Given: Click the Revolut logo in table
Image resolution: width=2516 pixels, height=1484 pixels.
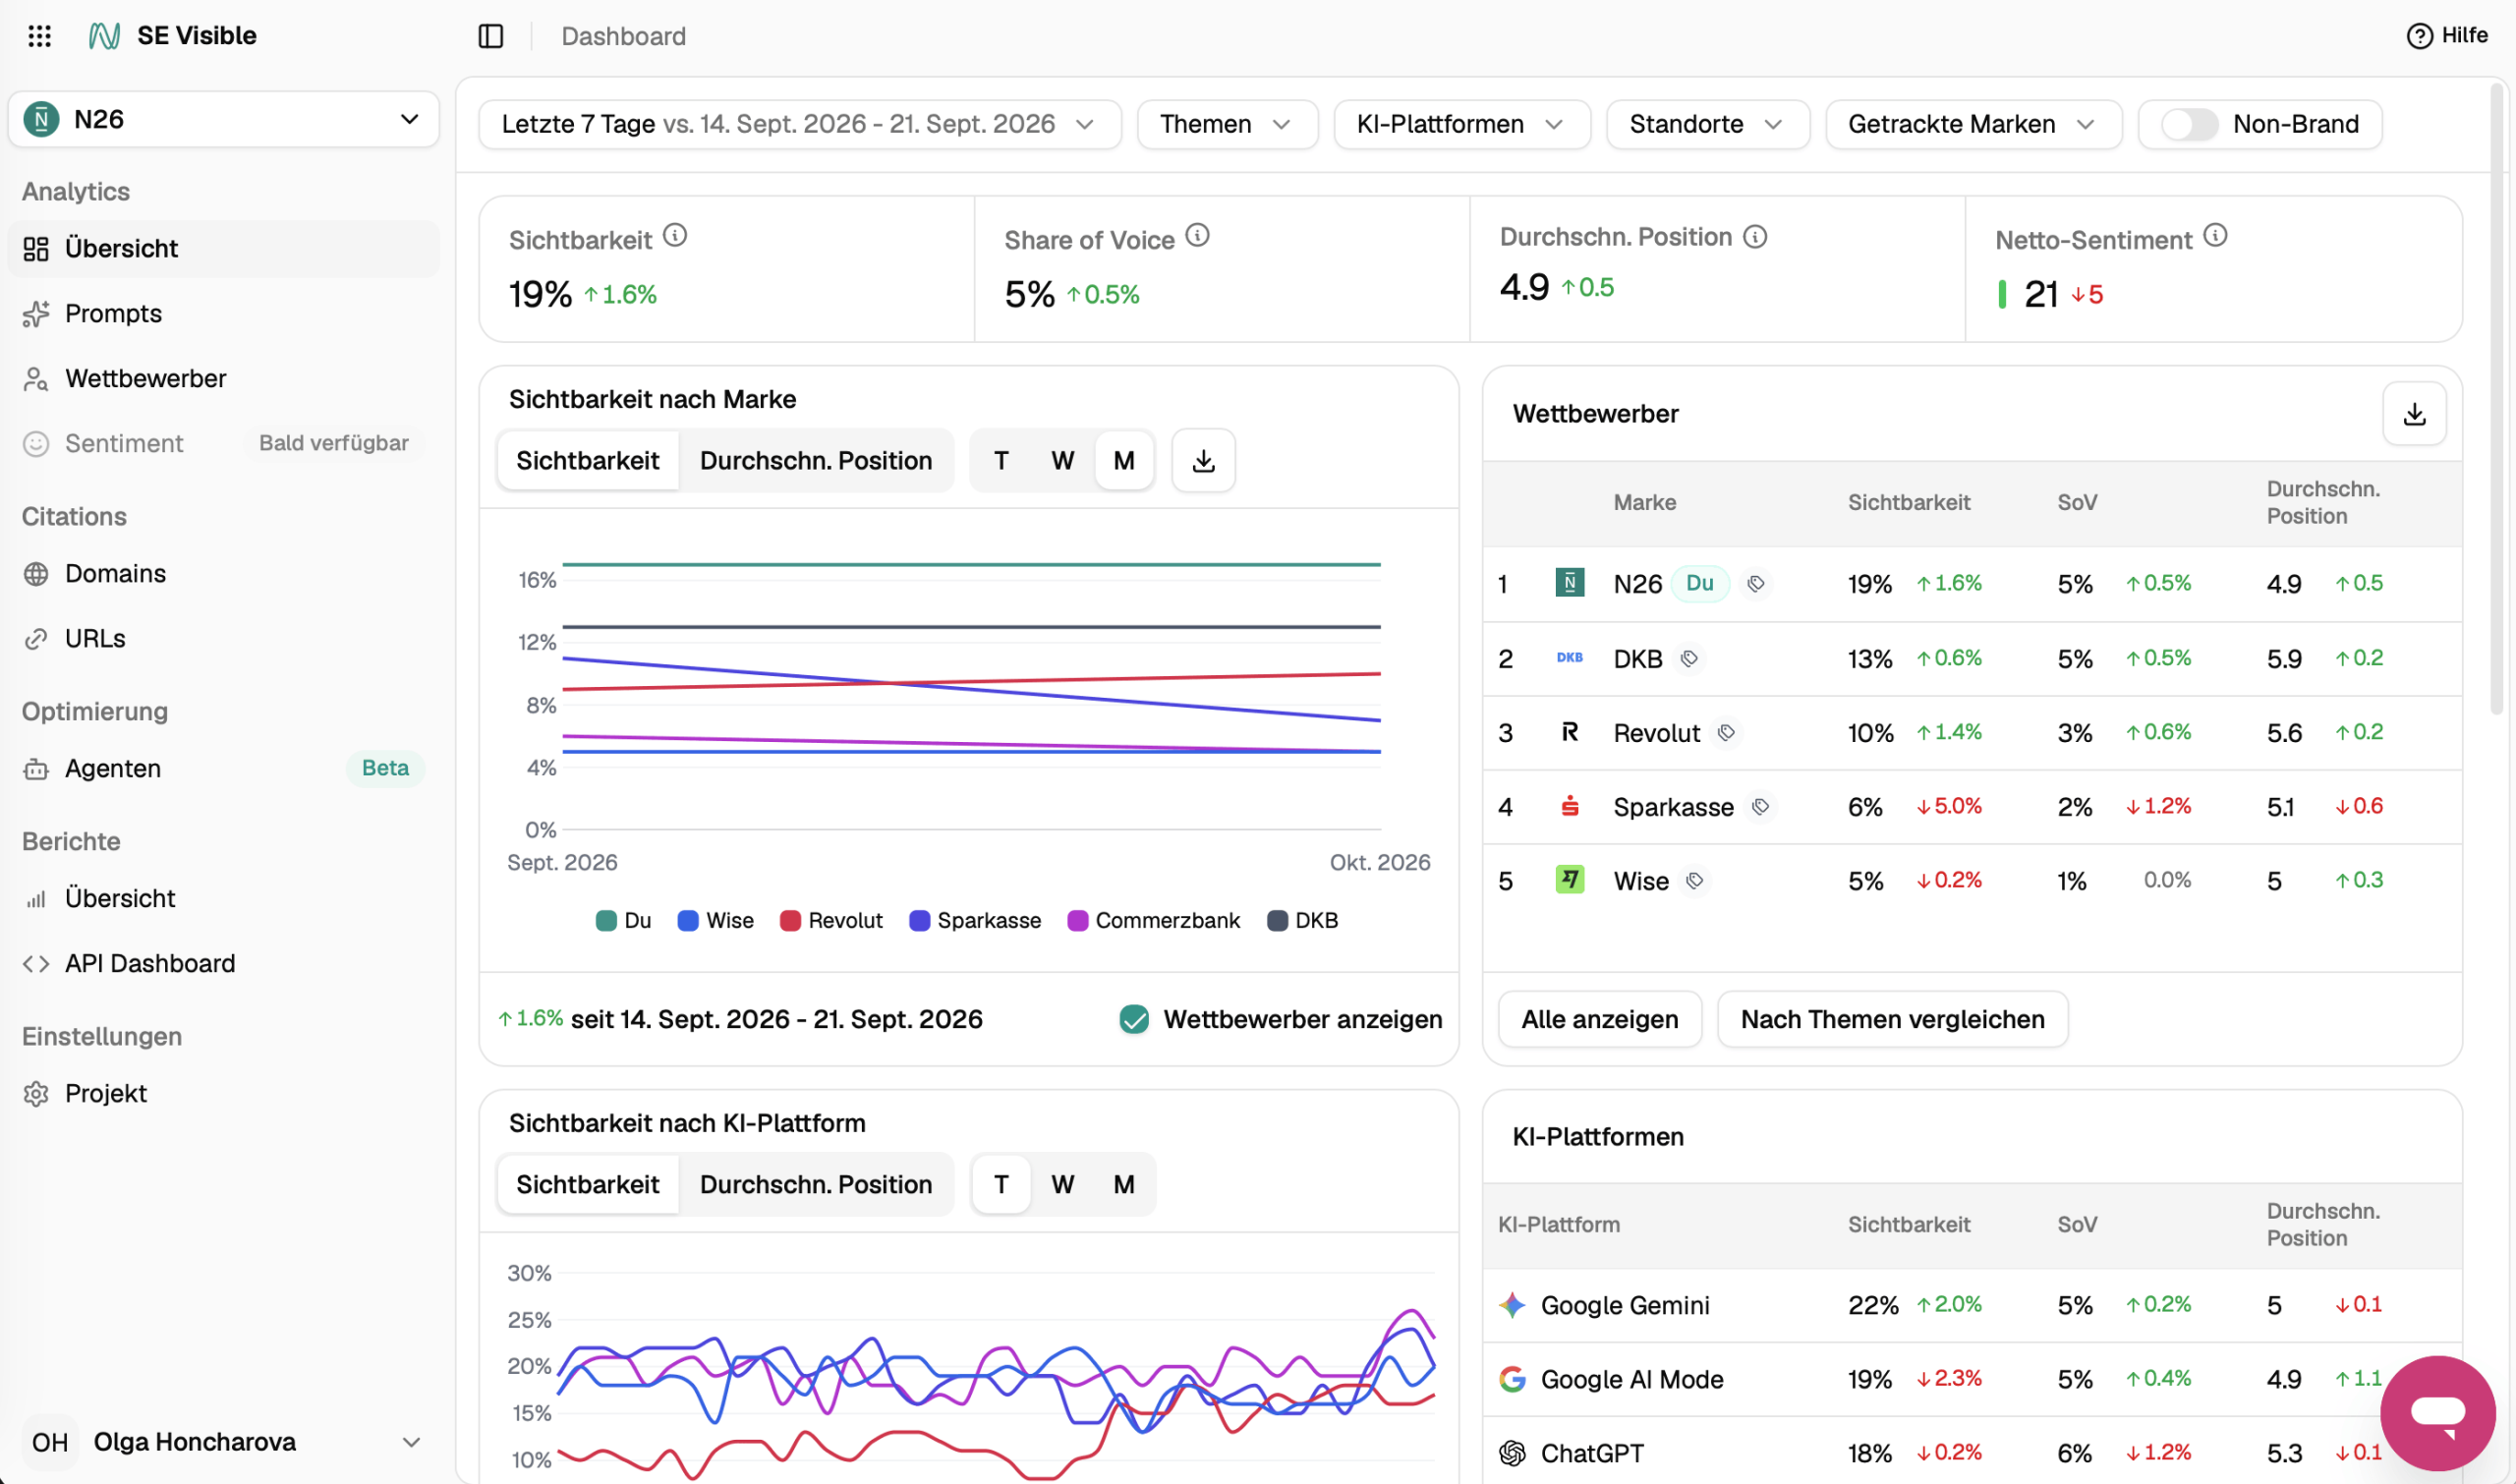Looking at the screenshot, I should pyautogui.click(x=1569, y=732).
